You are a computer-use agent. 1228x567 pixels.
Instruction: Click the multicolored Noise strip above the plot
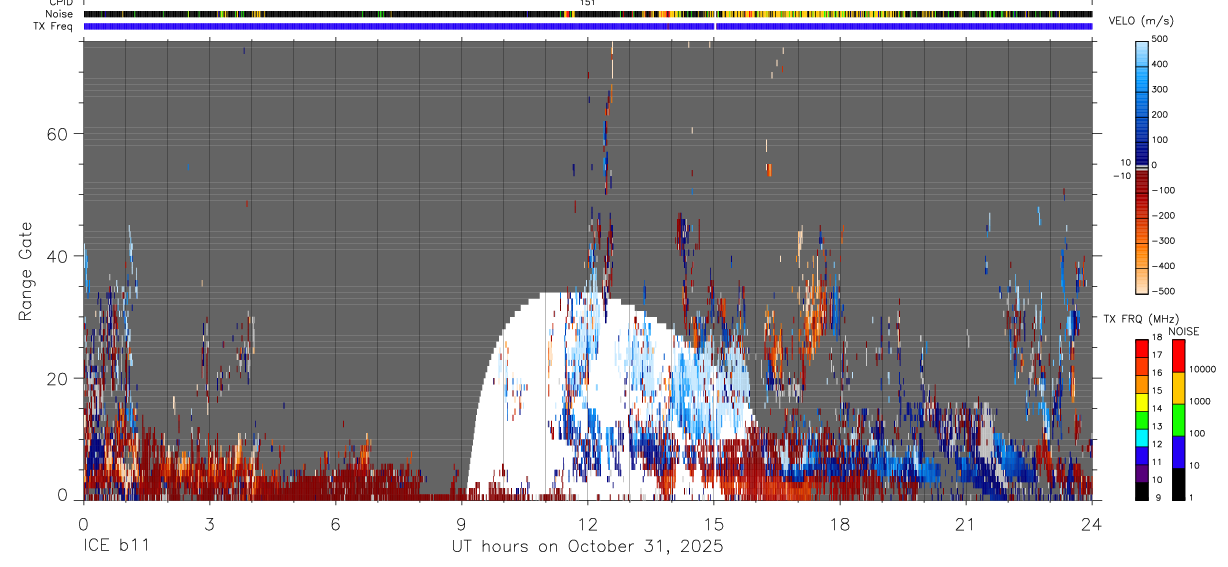tap(588, 14)
